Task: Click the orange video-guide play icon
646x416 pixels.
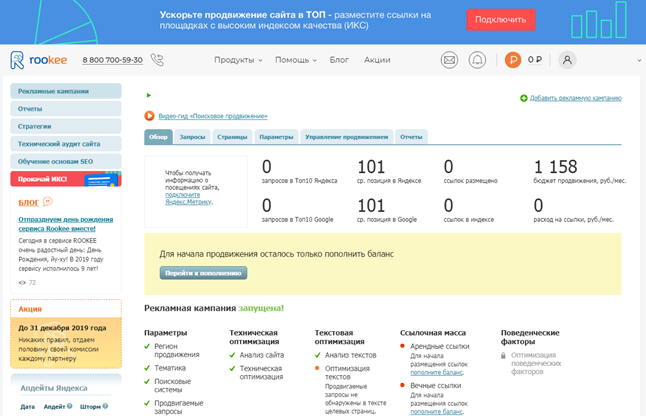Action: coord(149,116)
